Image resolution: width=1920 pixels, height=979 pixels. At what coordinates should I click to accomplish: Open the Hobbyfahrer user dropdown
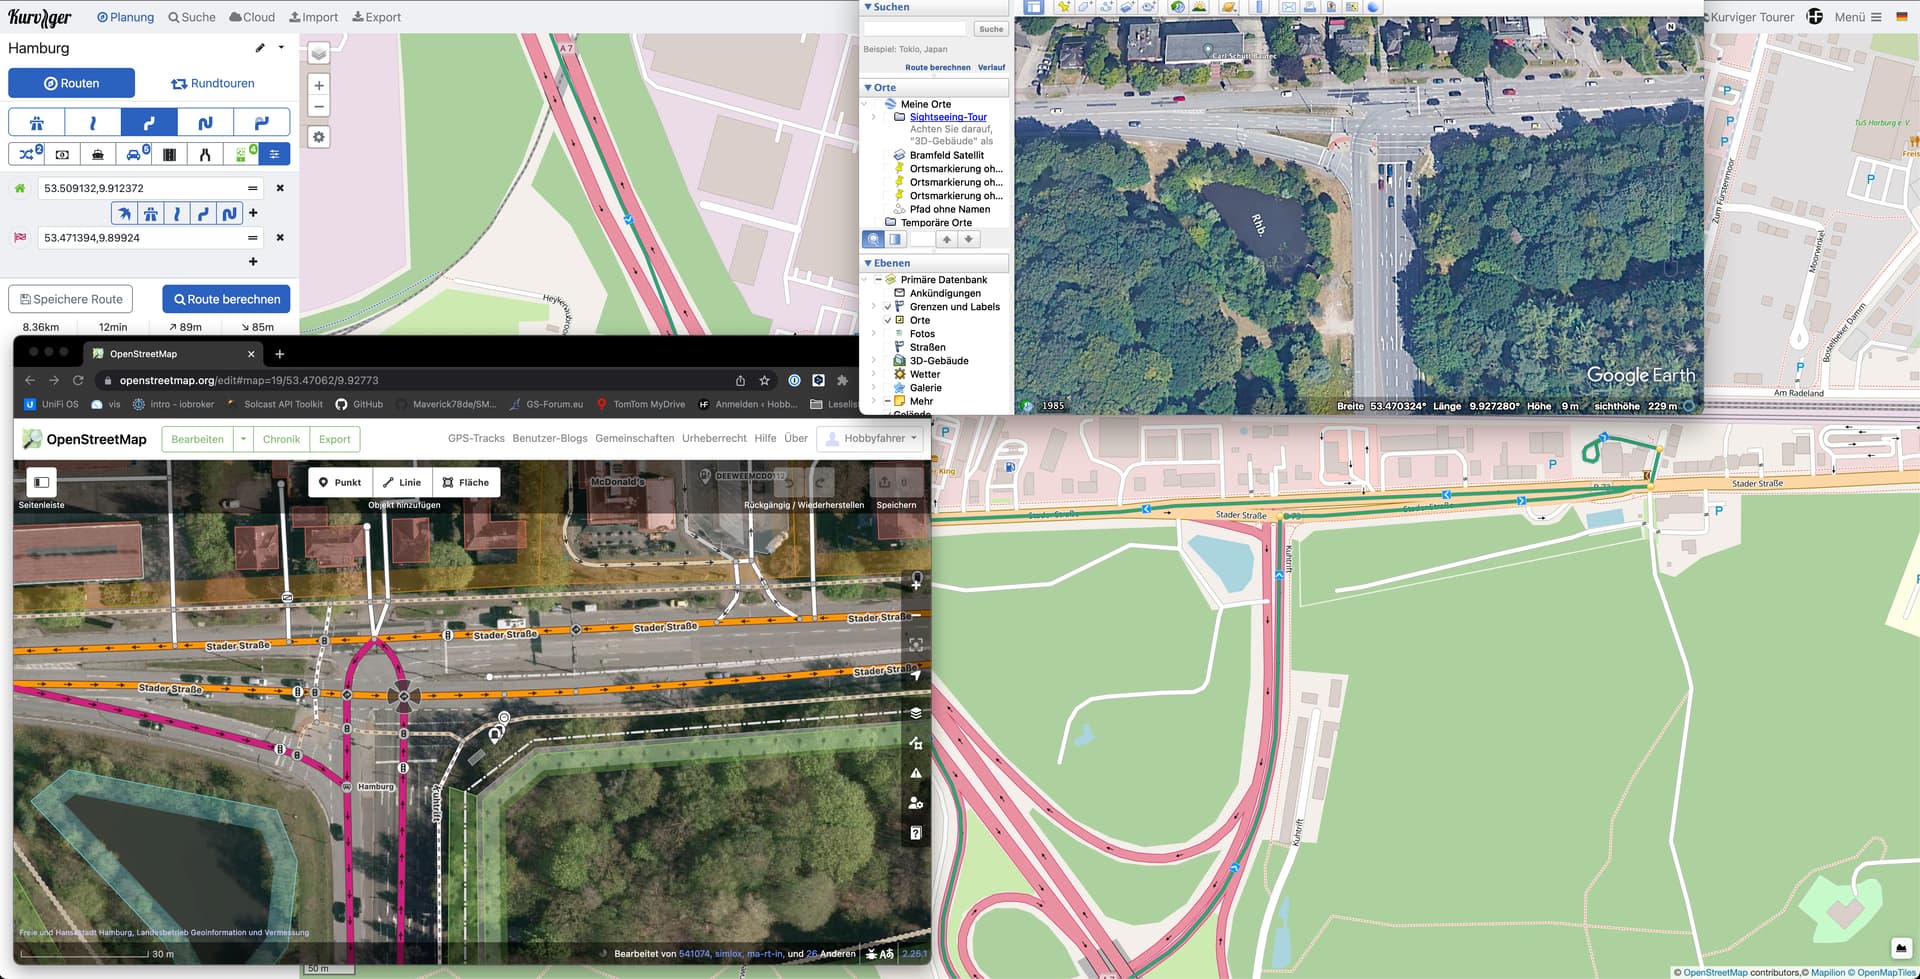pos(871,438)
